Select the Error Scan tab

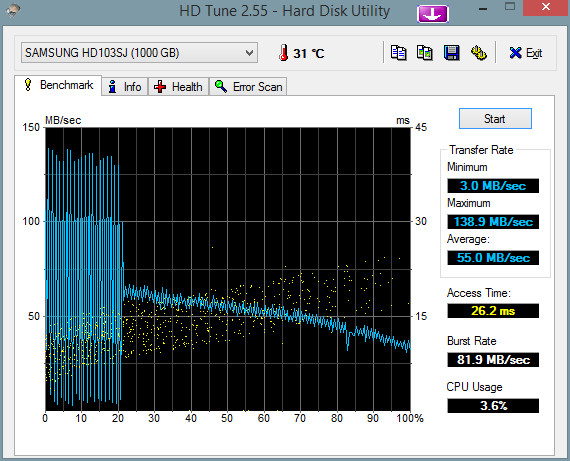pos(248,87)
